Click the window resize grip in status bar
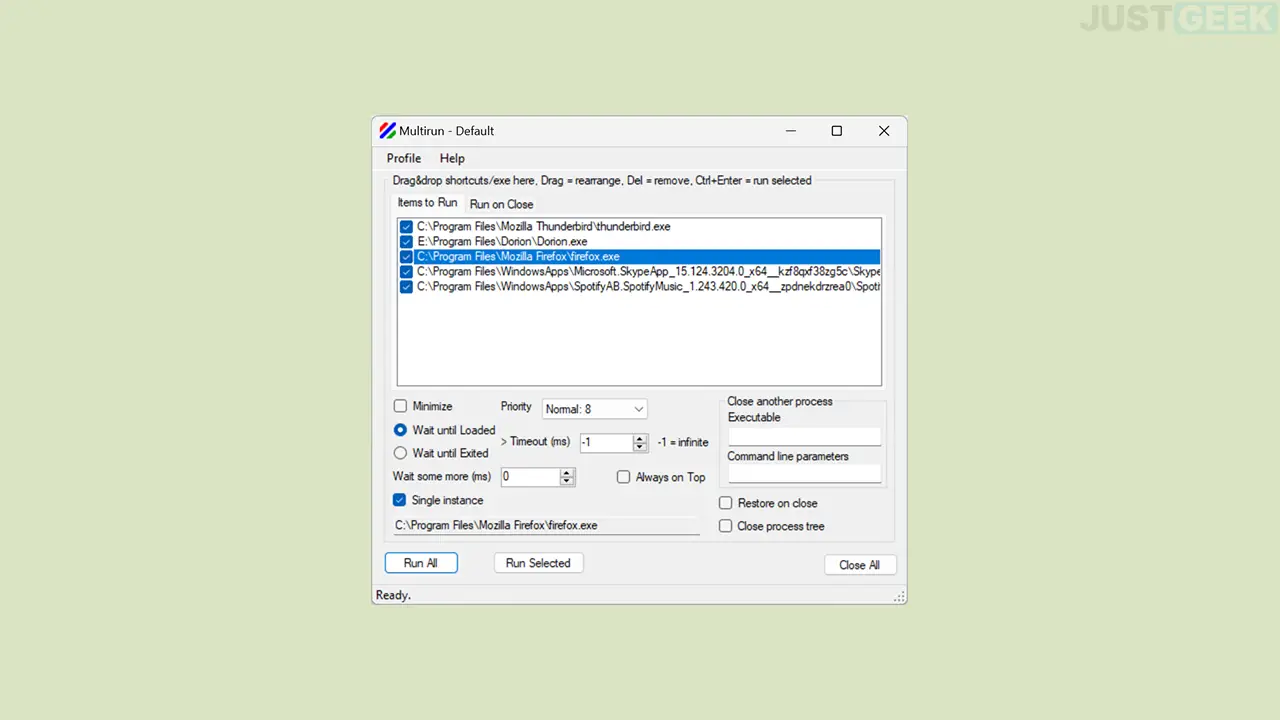 click(900, 597)
